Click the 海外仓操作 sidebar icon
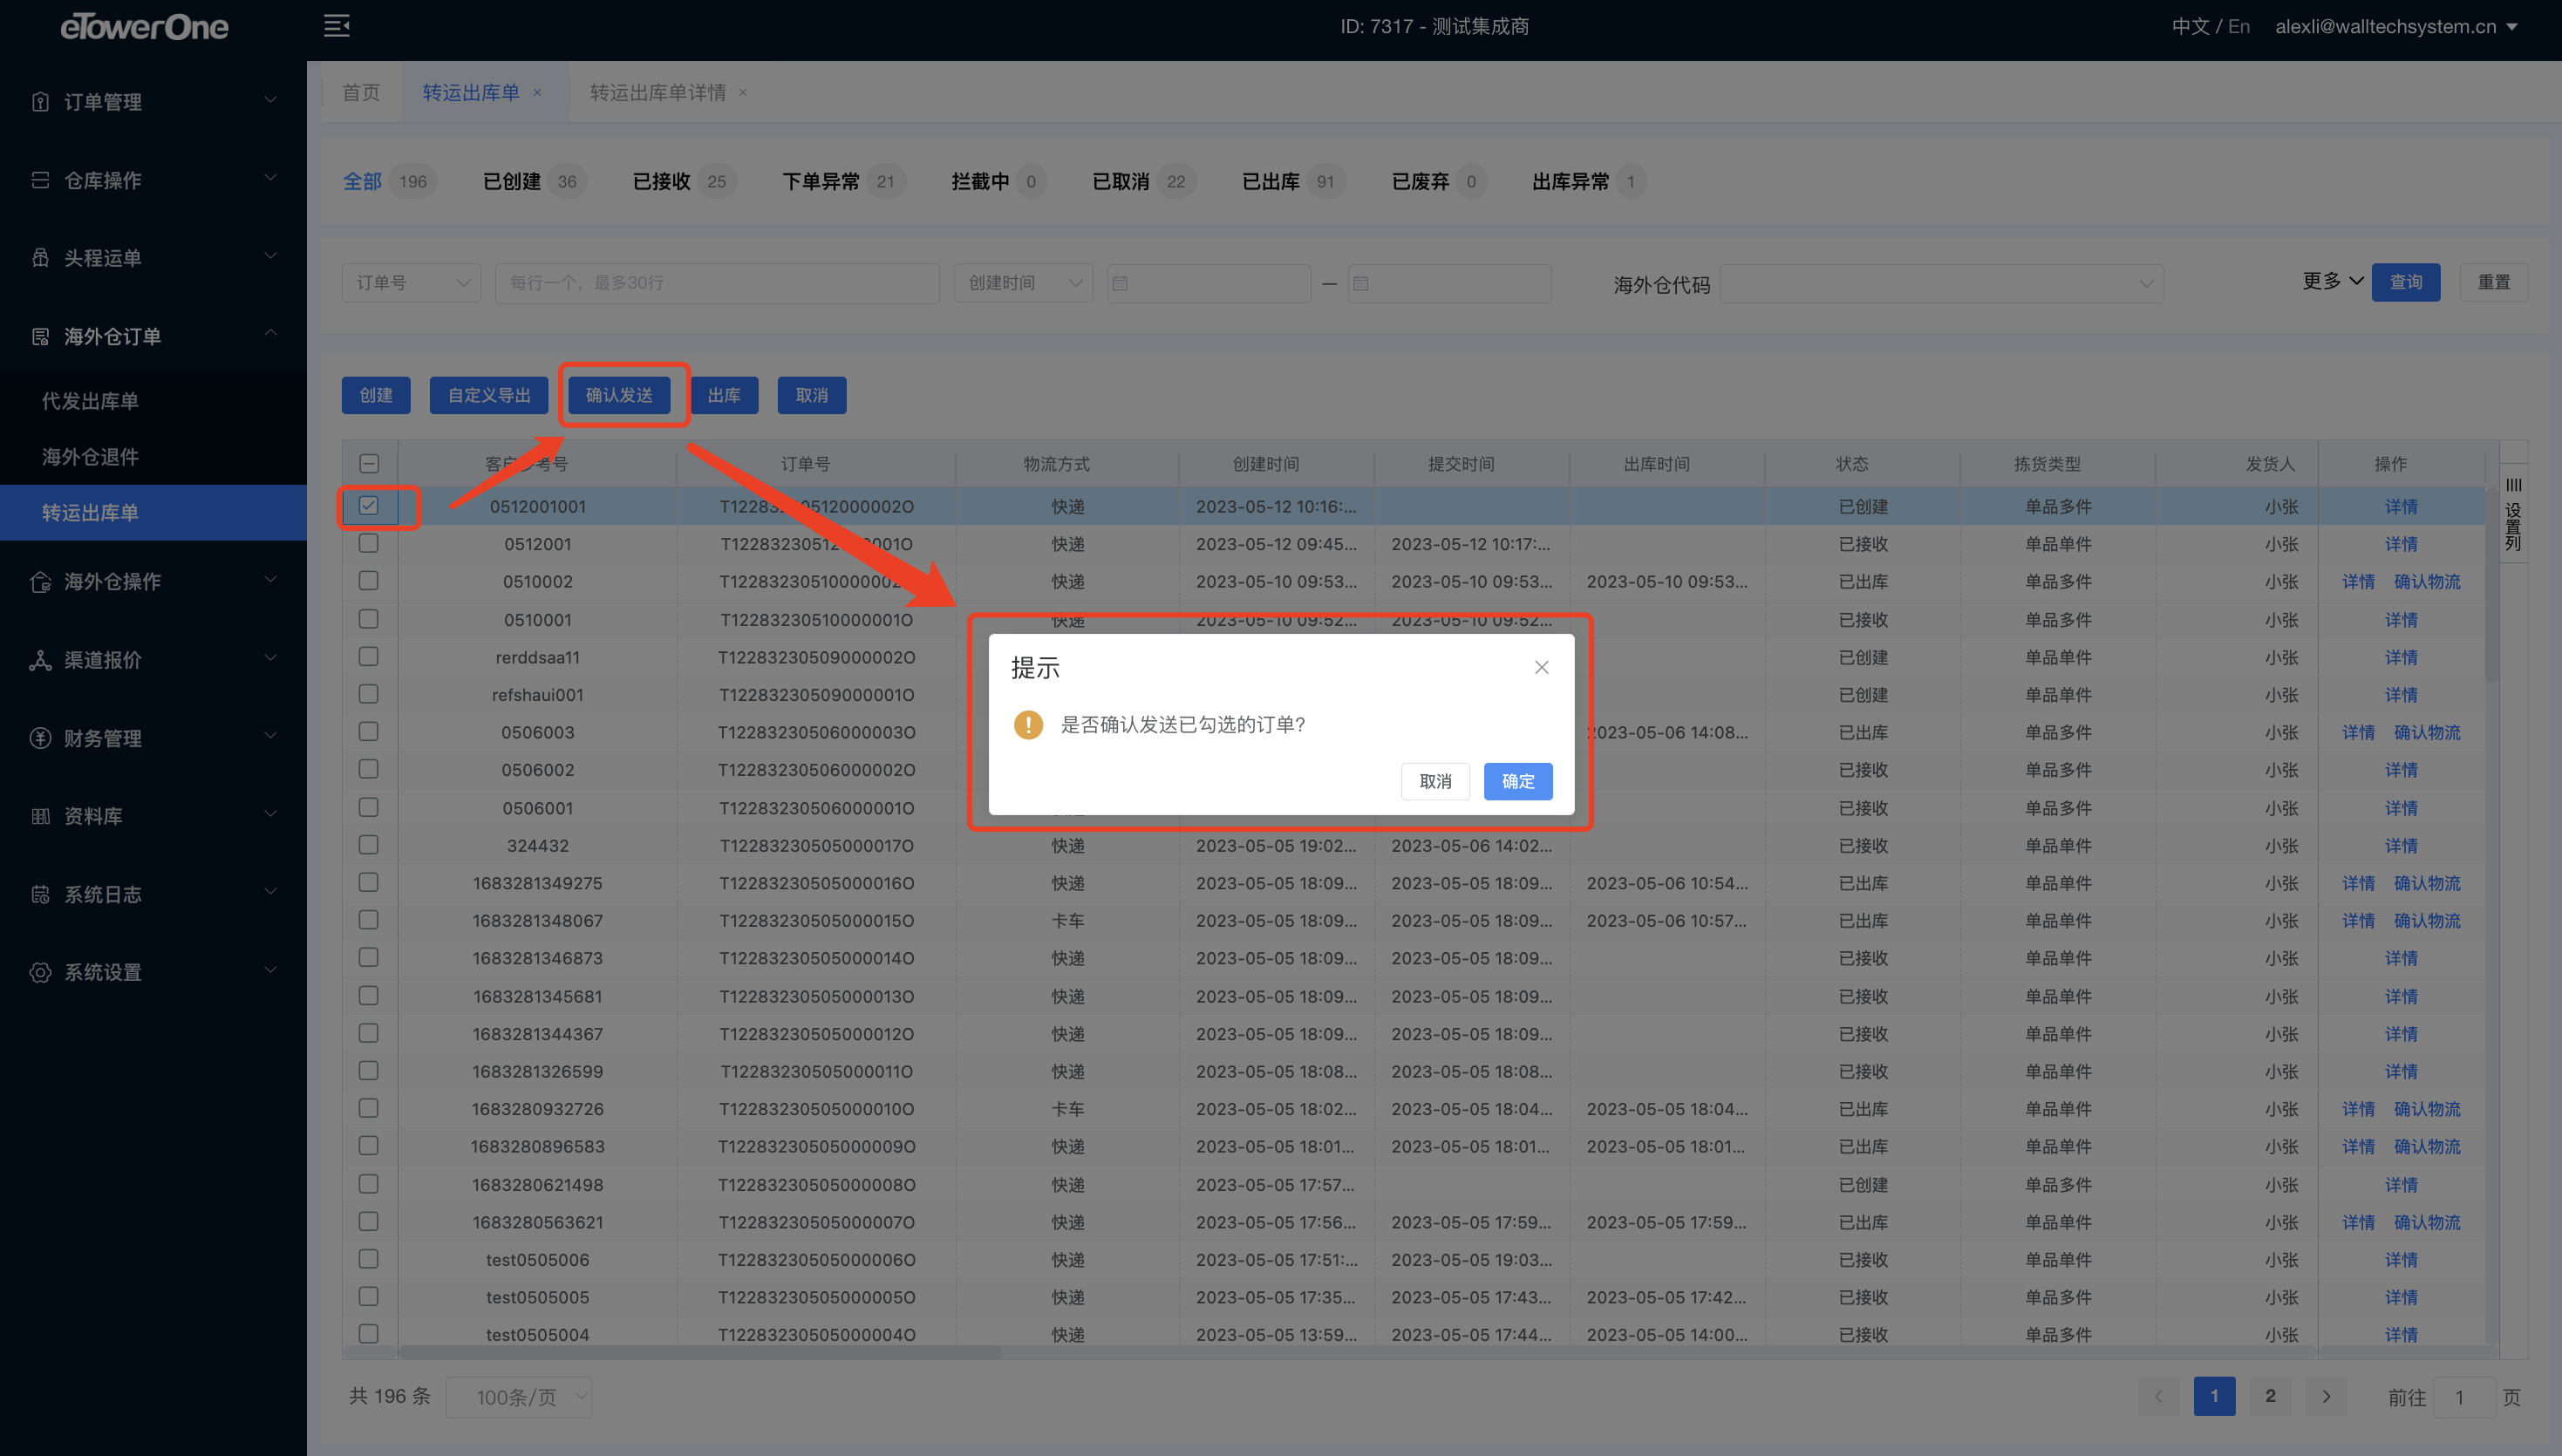 point(40,581)
